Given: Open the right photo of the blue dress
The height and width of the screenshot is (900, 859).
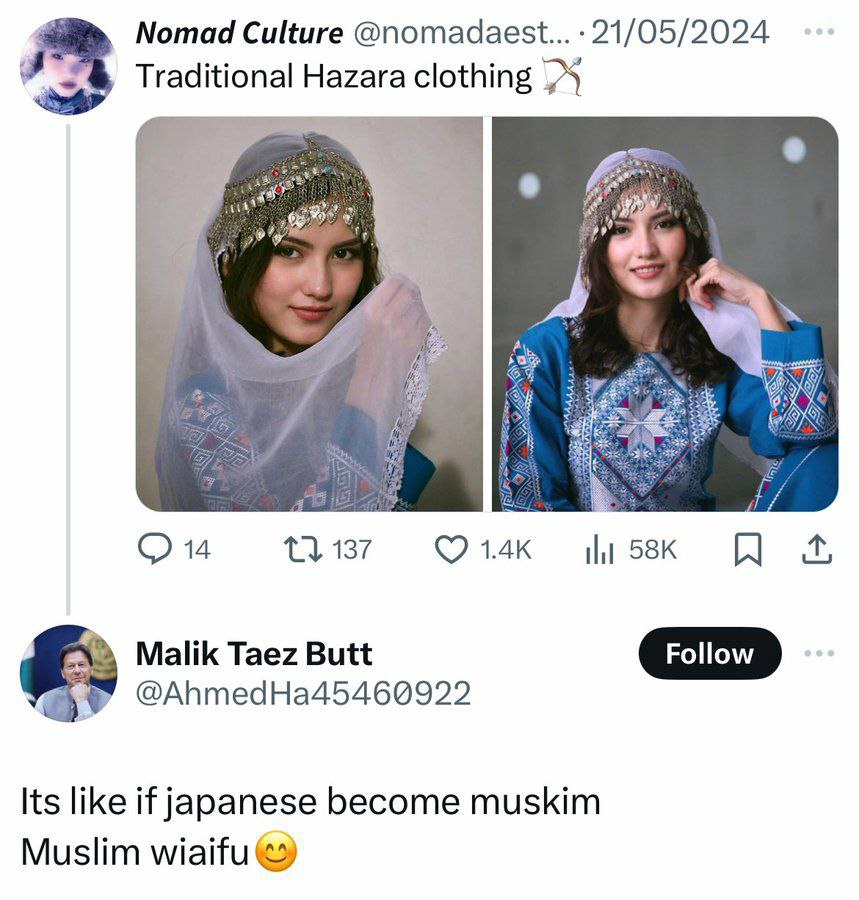Looking at the screenshot, I should (665, 314).
